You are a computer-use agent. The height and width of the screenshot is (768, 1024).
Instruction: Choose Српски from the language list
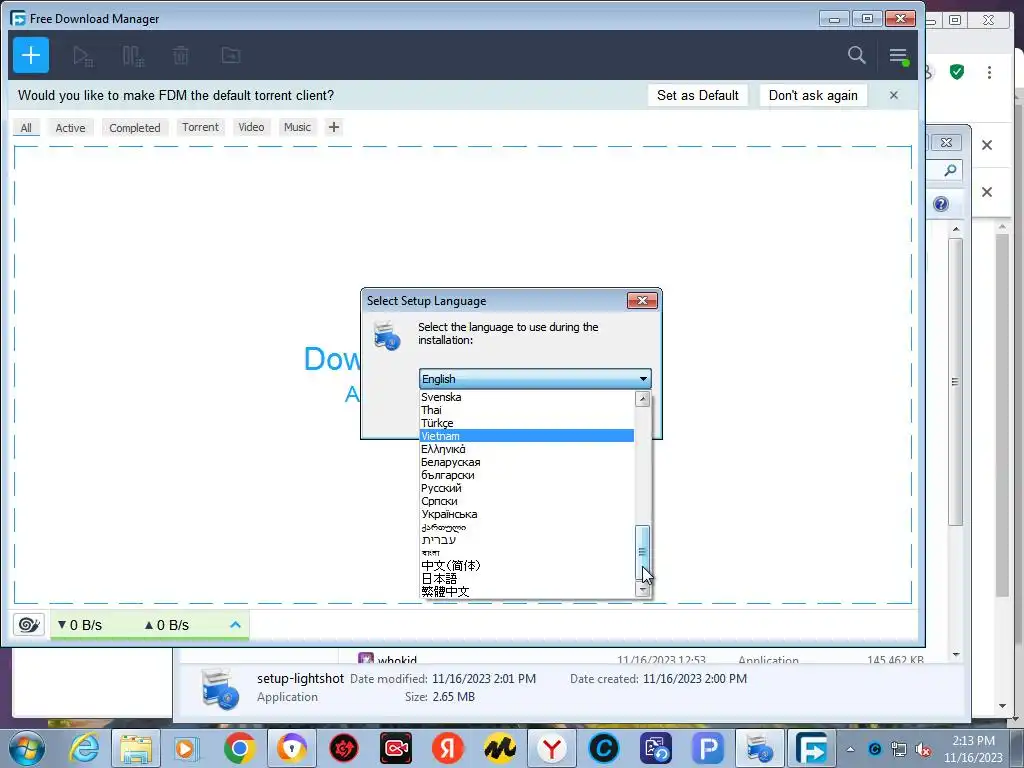pos(526,502)
